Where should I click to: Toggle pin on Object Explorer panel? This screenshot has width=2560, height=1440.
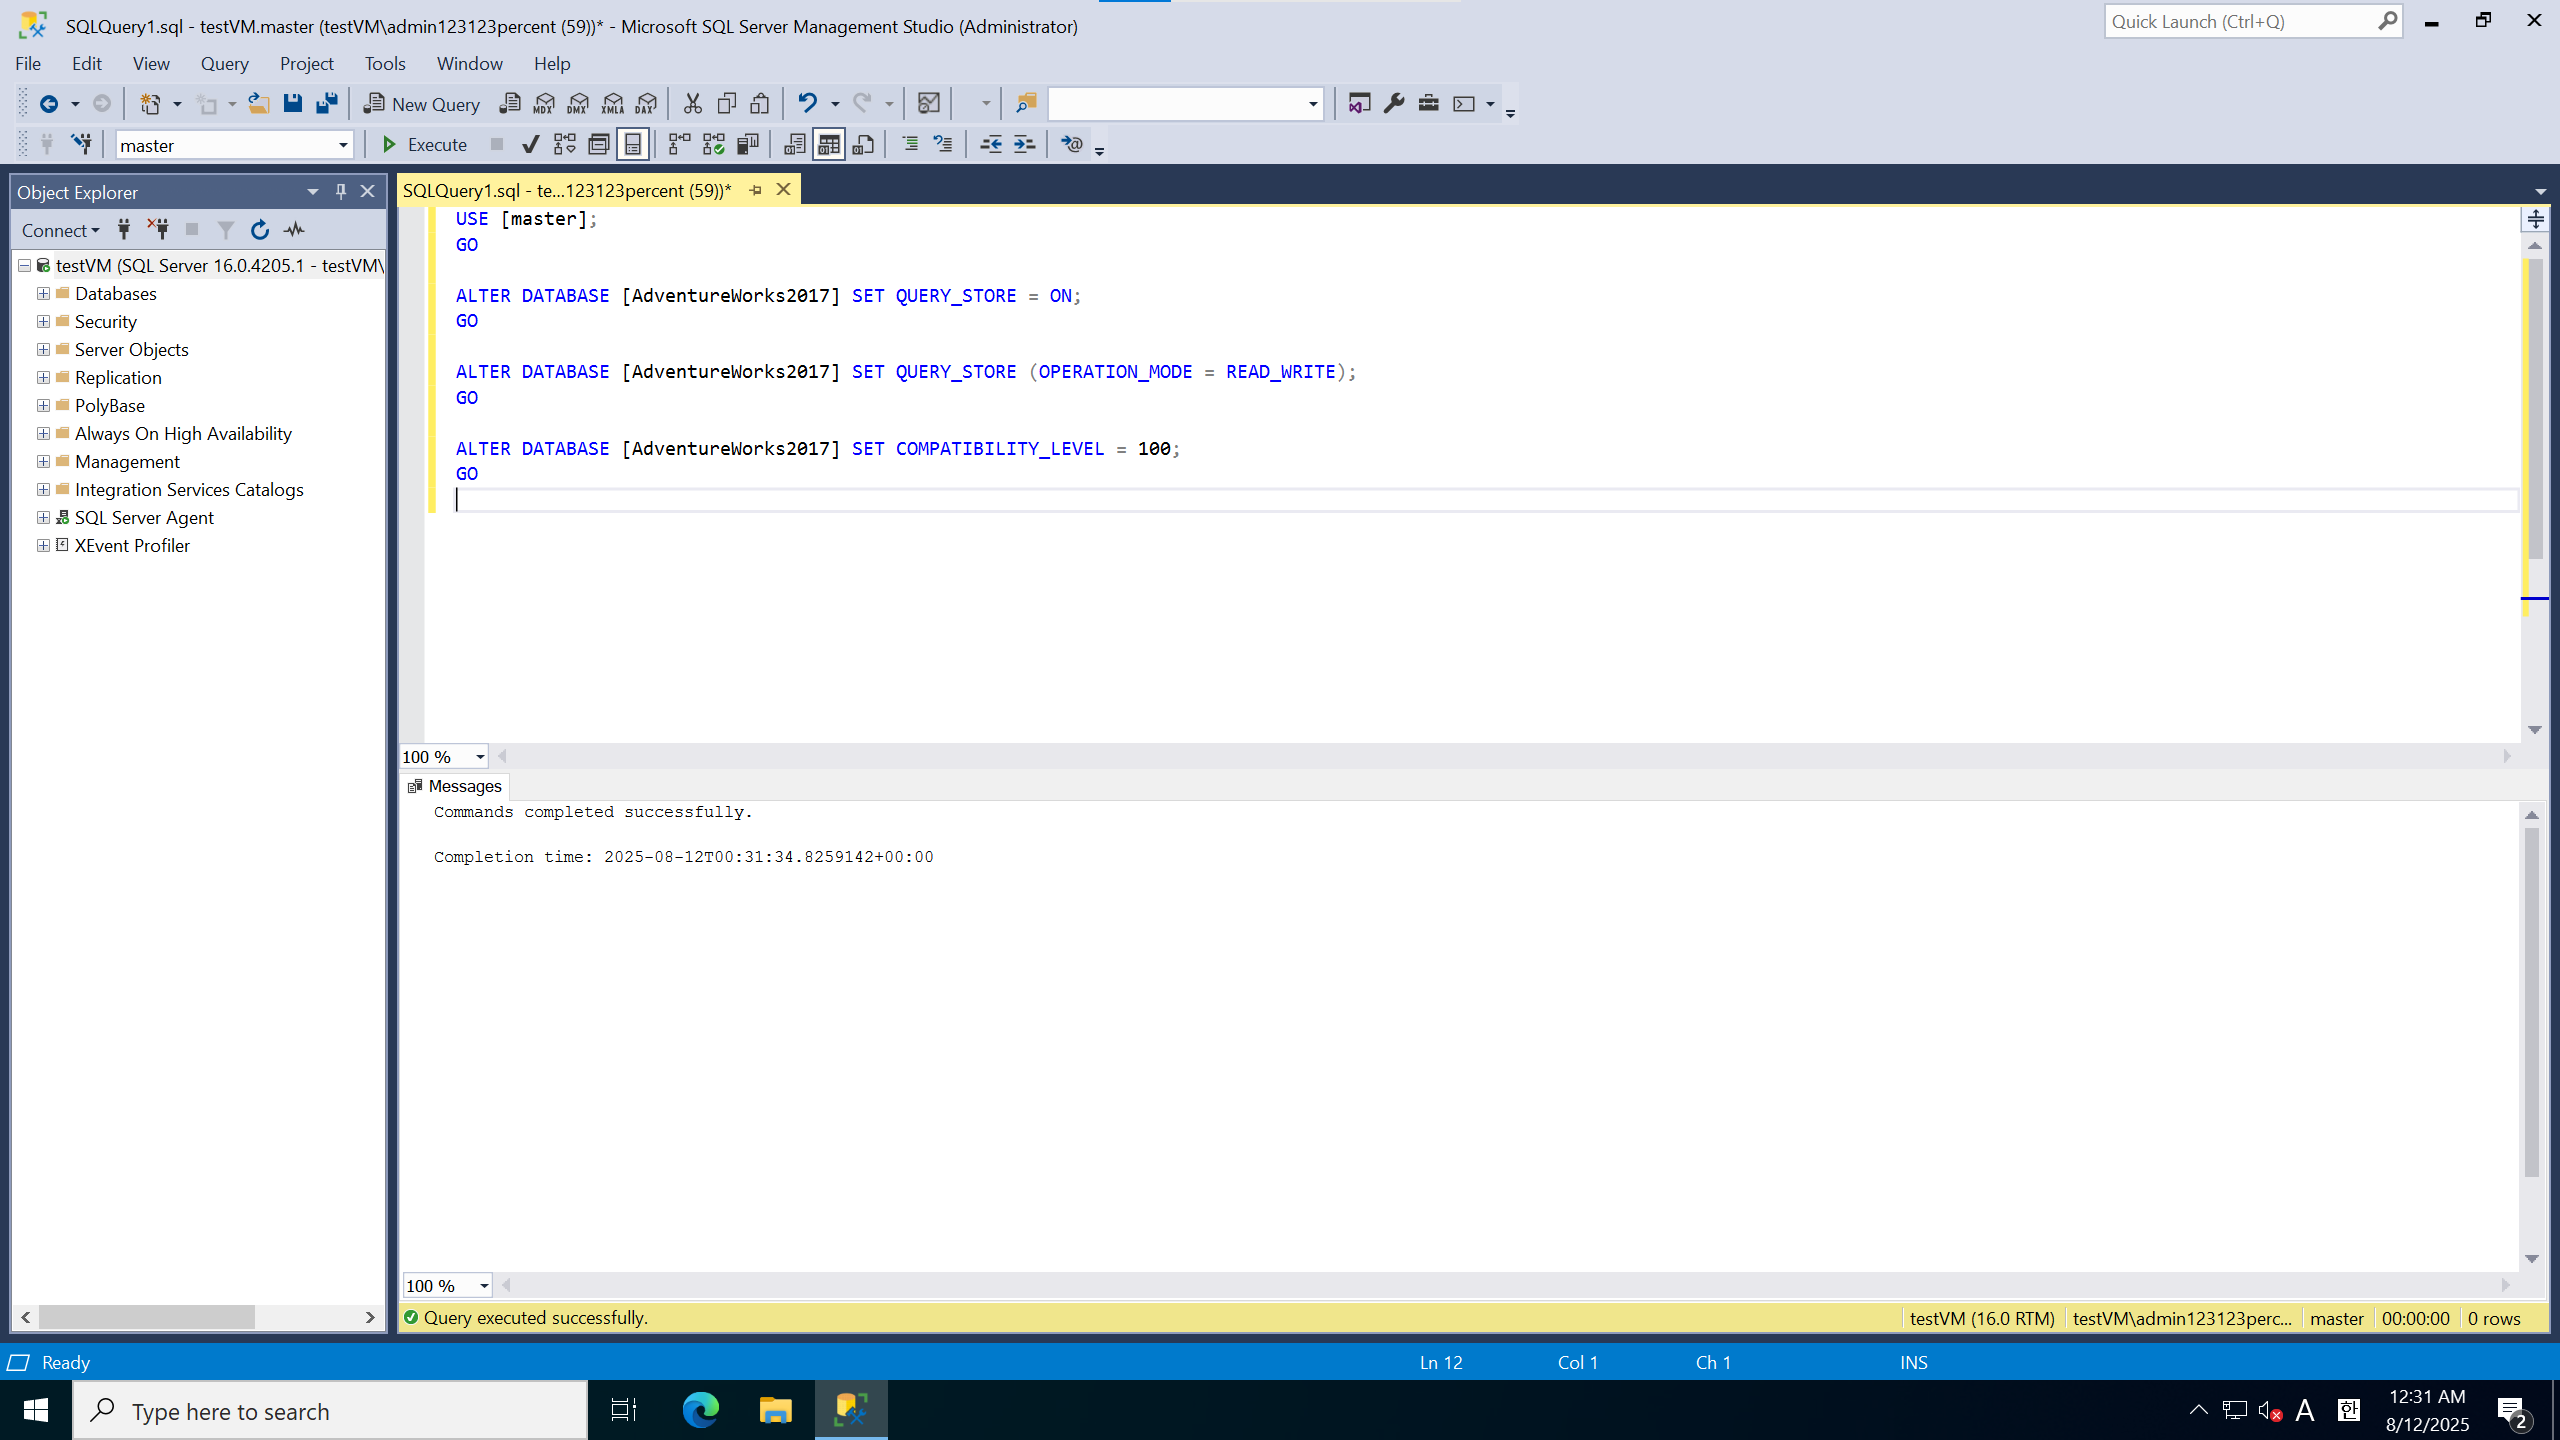coord(341,191)
